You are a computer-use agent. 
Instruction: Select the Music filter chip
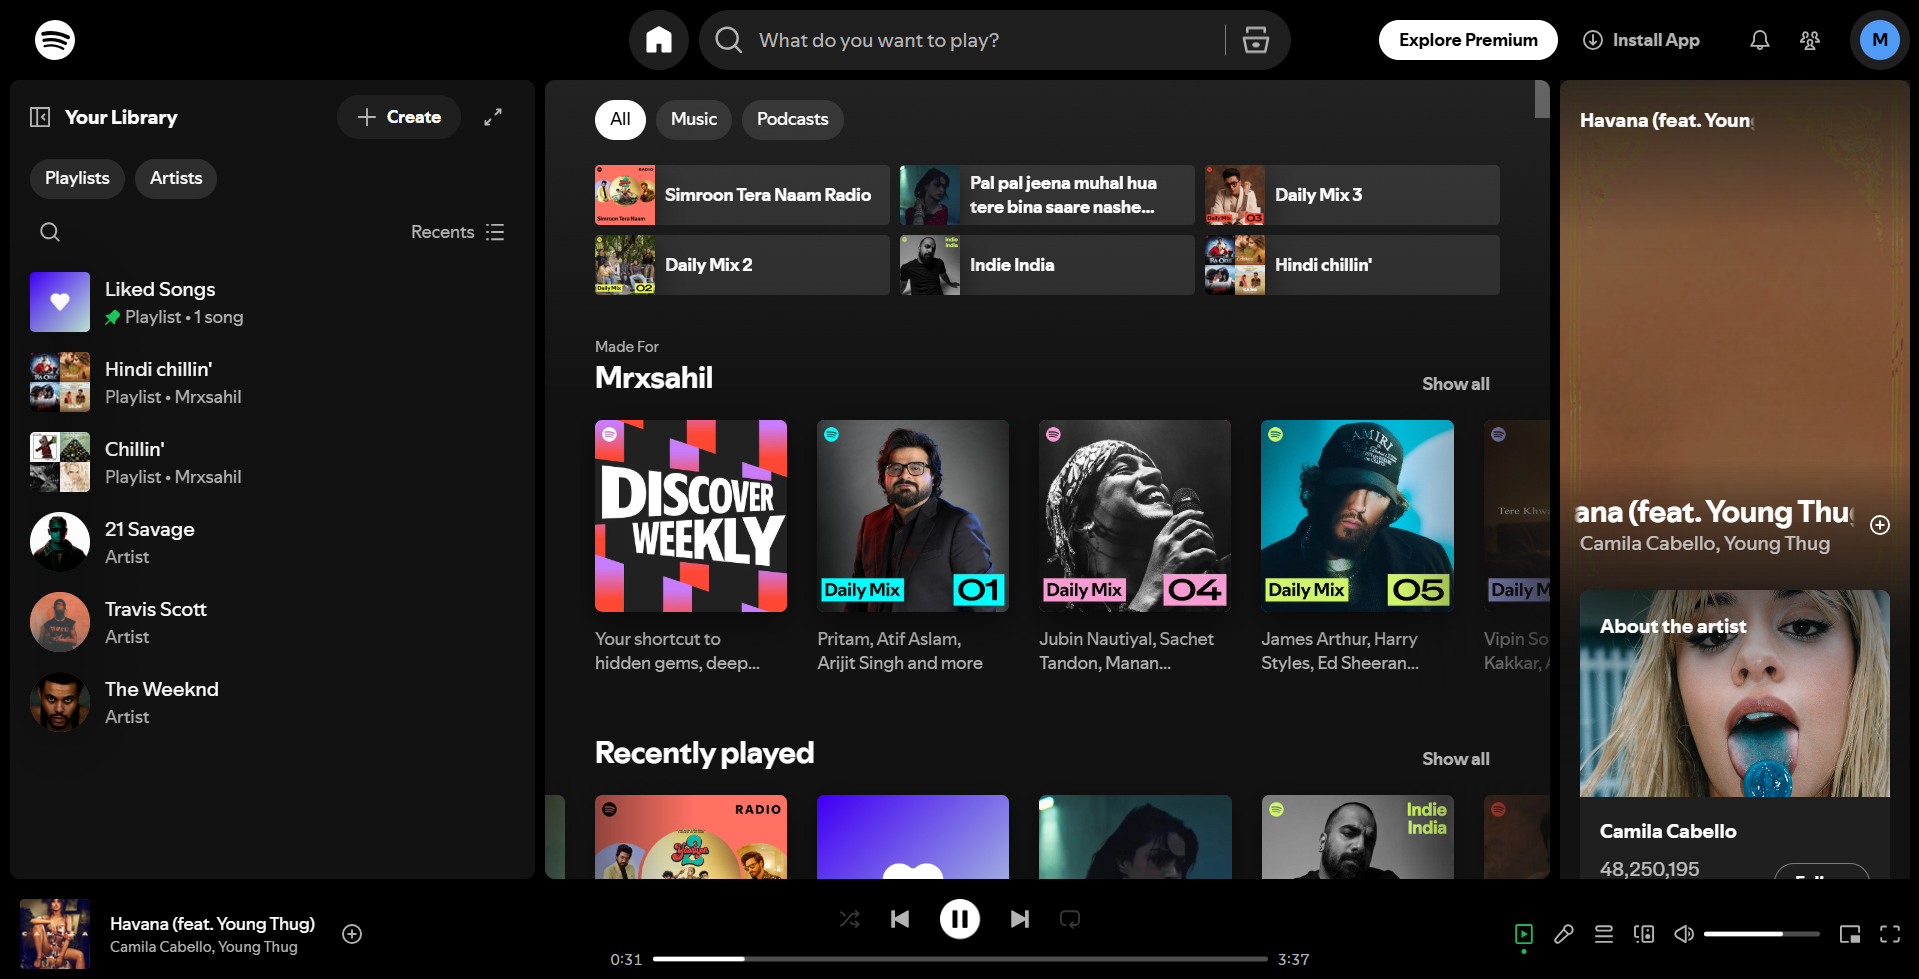(x=694, y=119)
